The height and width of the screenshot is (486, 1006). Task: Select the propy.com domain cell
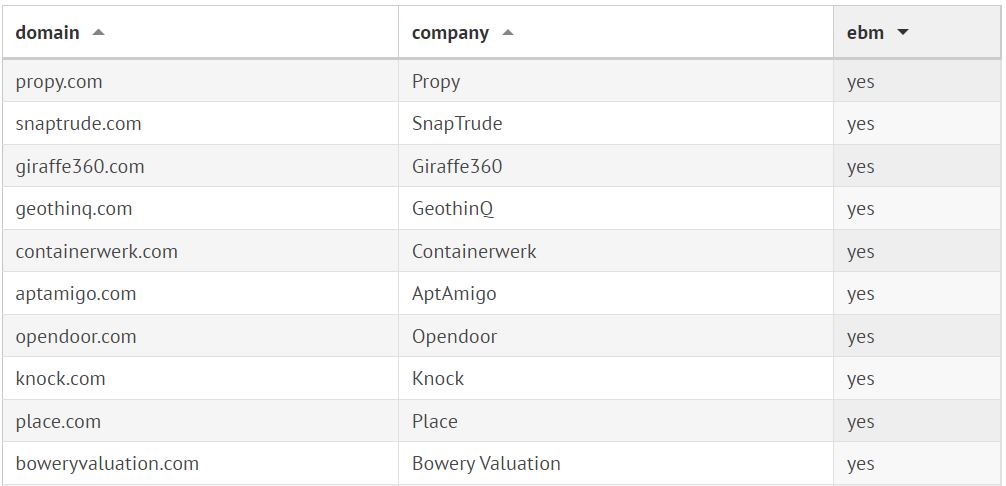[59, 82]
